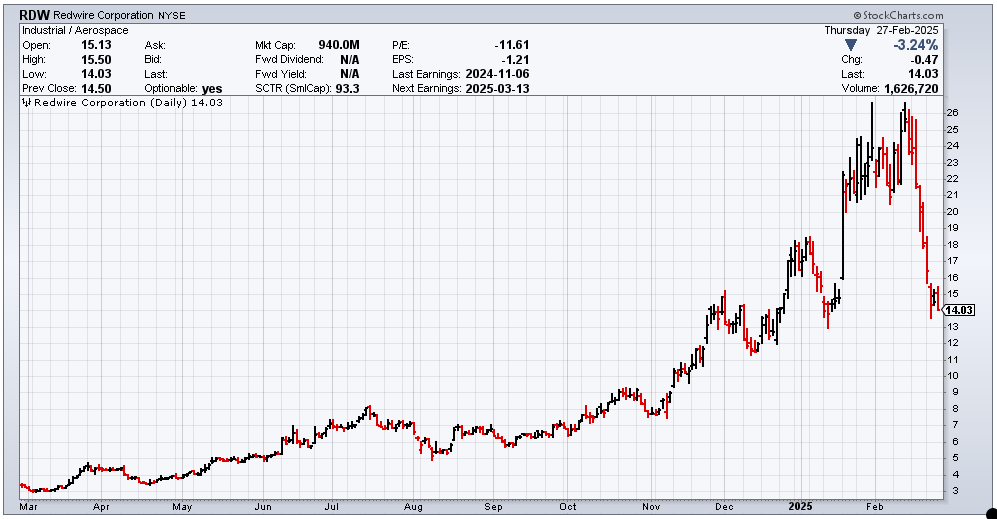Click the black dot at bottom-right corner
Viewport: 997px width, 519px height.
(x=990, y=512)
